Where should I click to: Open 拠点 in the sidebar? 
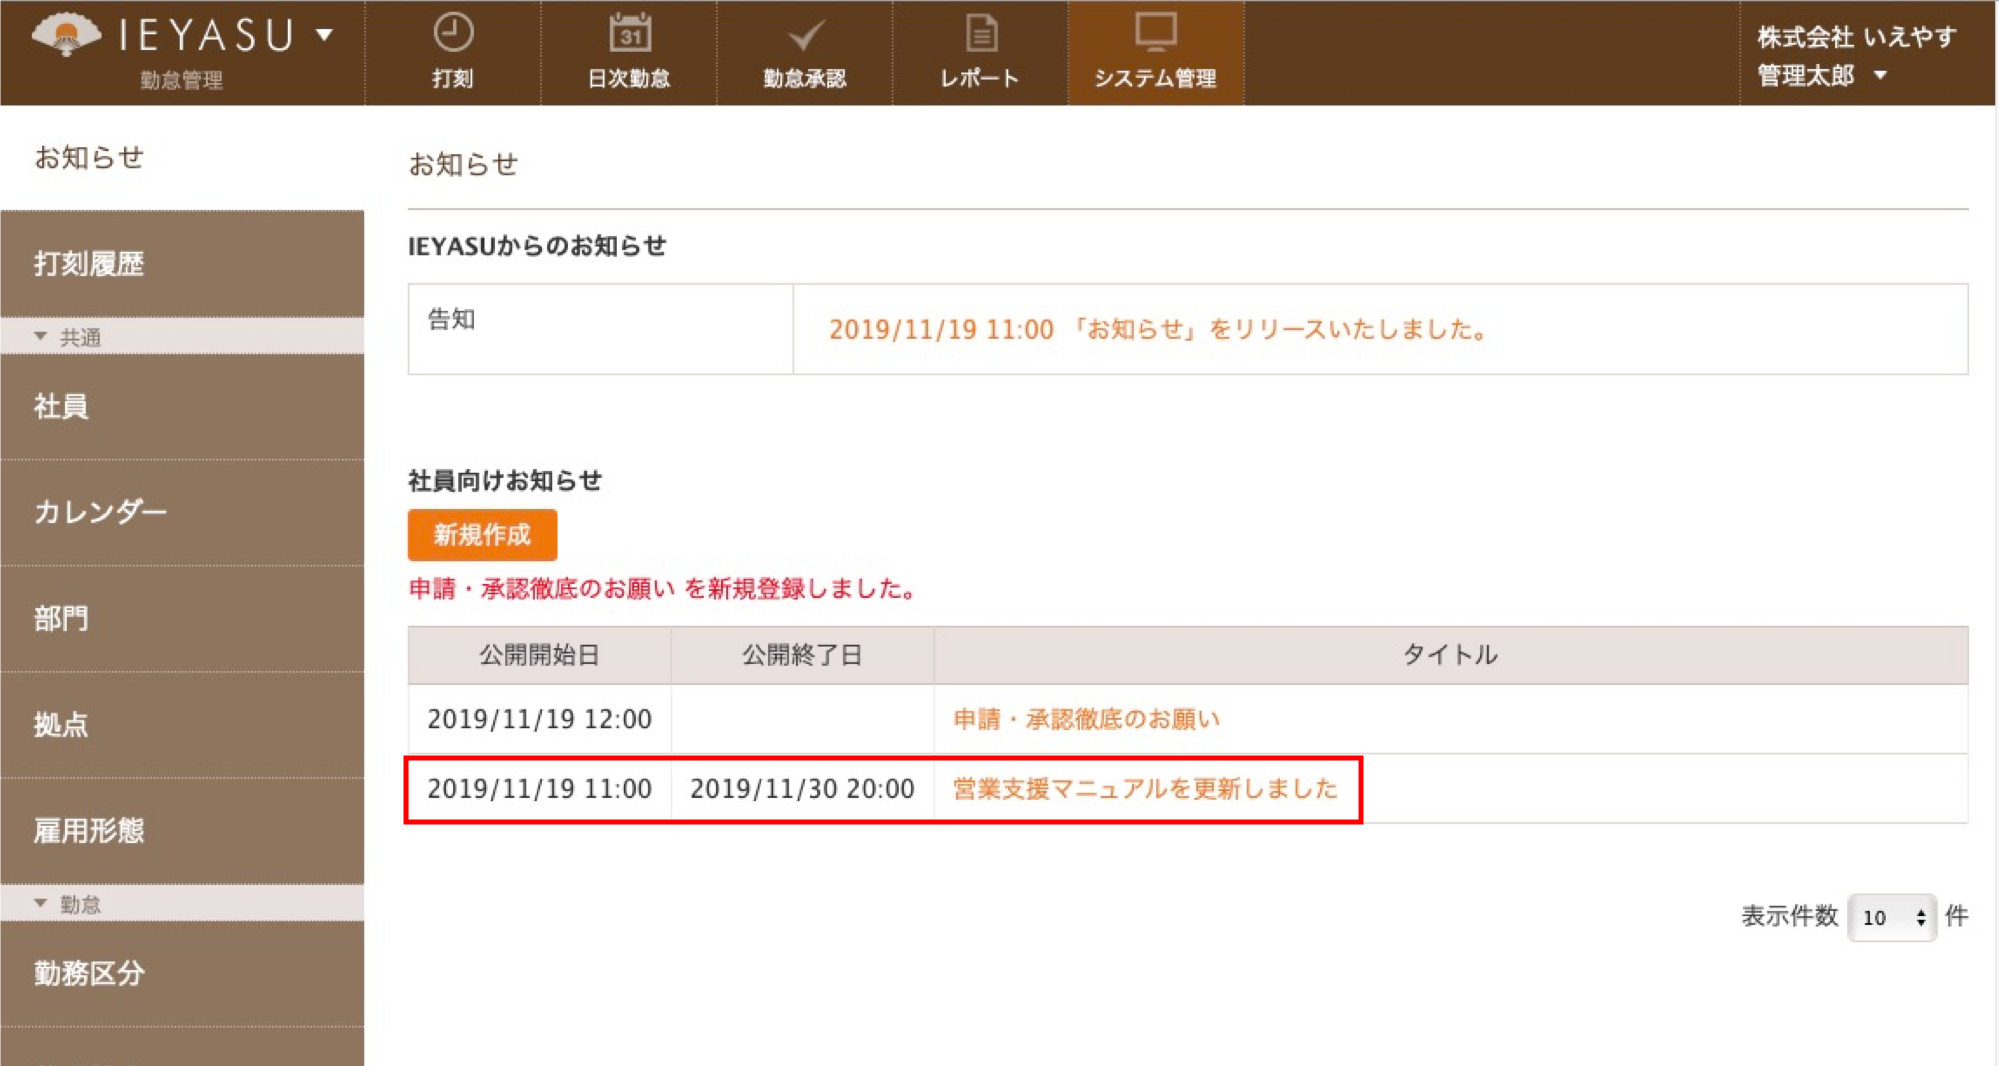pyautogui.click(x=182, y=725)
